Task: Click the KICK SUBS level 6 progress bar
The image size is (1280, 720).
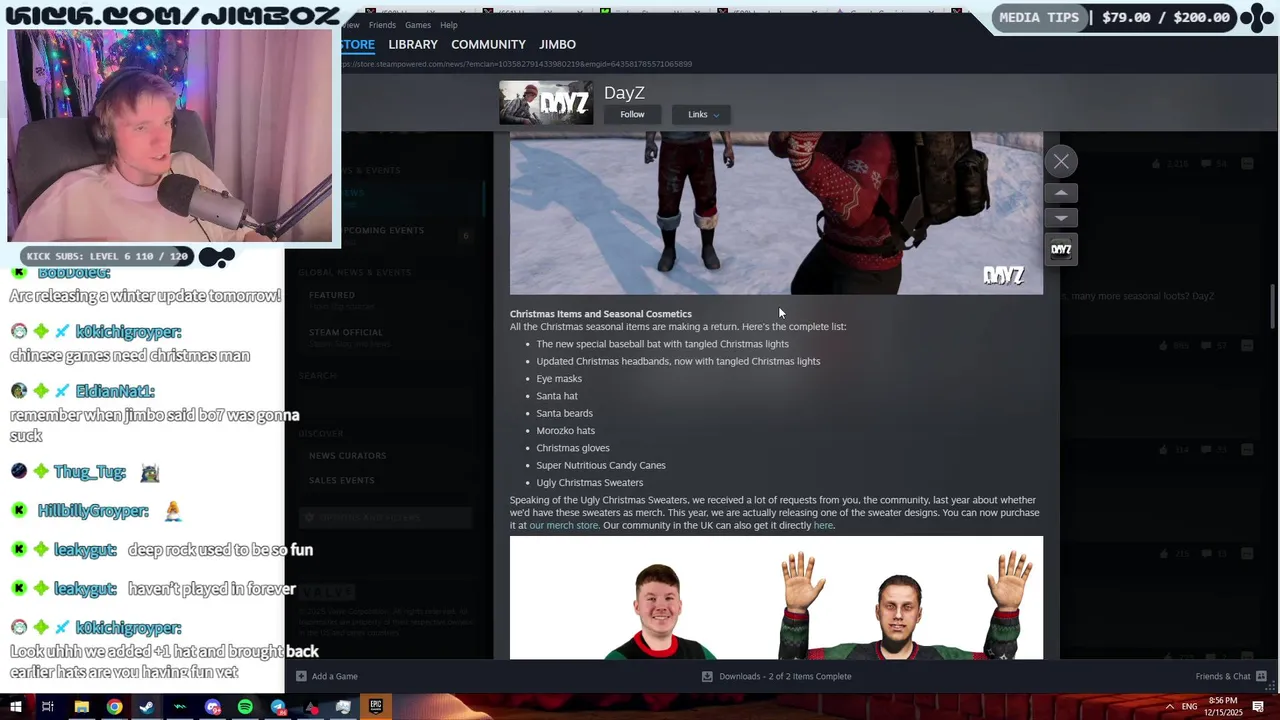Action: point(108,256)
